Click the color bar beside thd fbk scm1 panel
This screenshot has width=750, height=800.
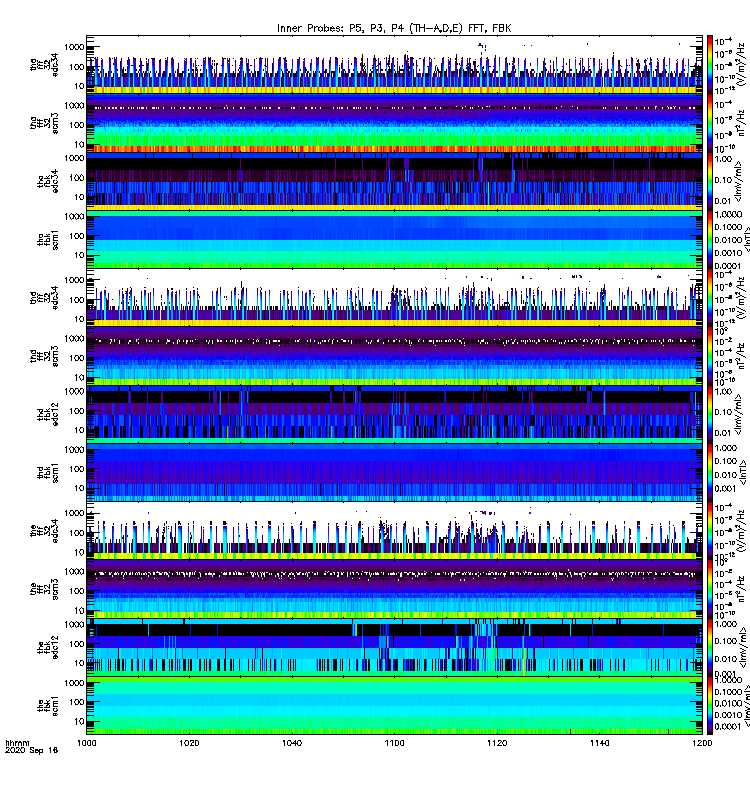click(x=710, y=472)
